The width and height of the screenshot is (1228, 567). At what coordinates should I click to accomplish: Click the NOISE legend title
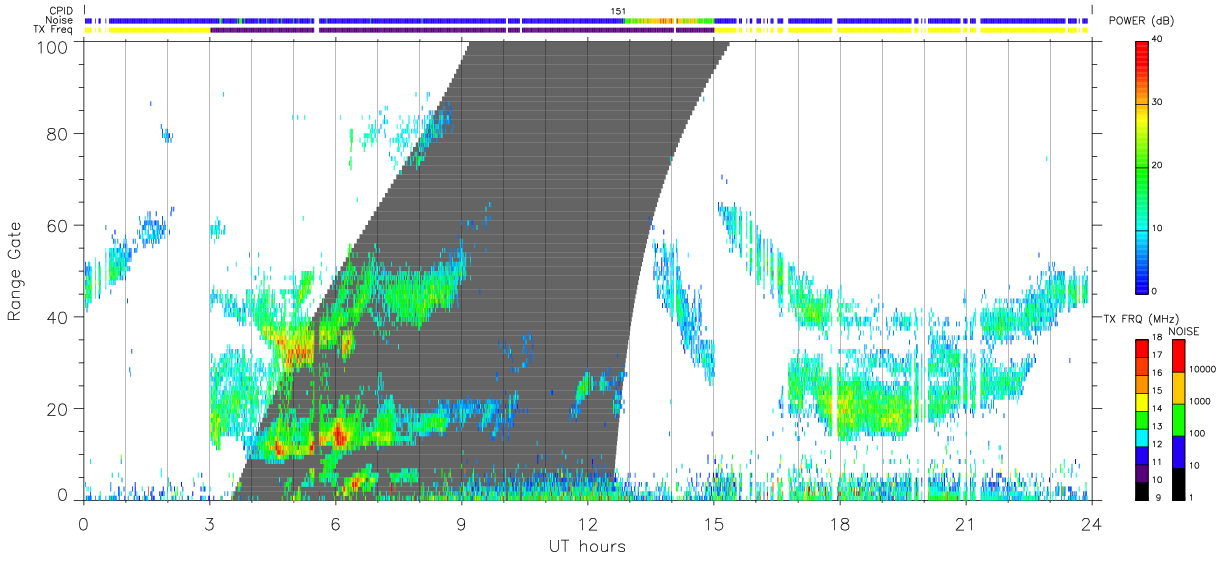click(1185, 331)
